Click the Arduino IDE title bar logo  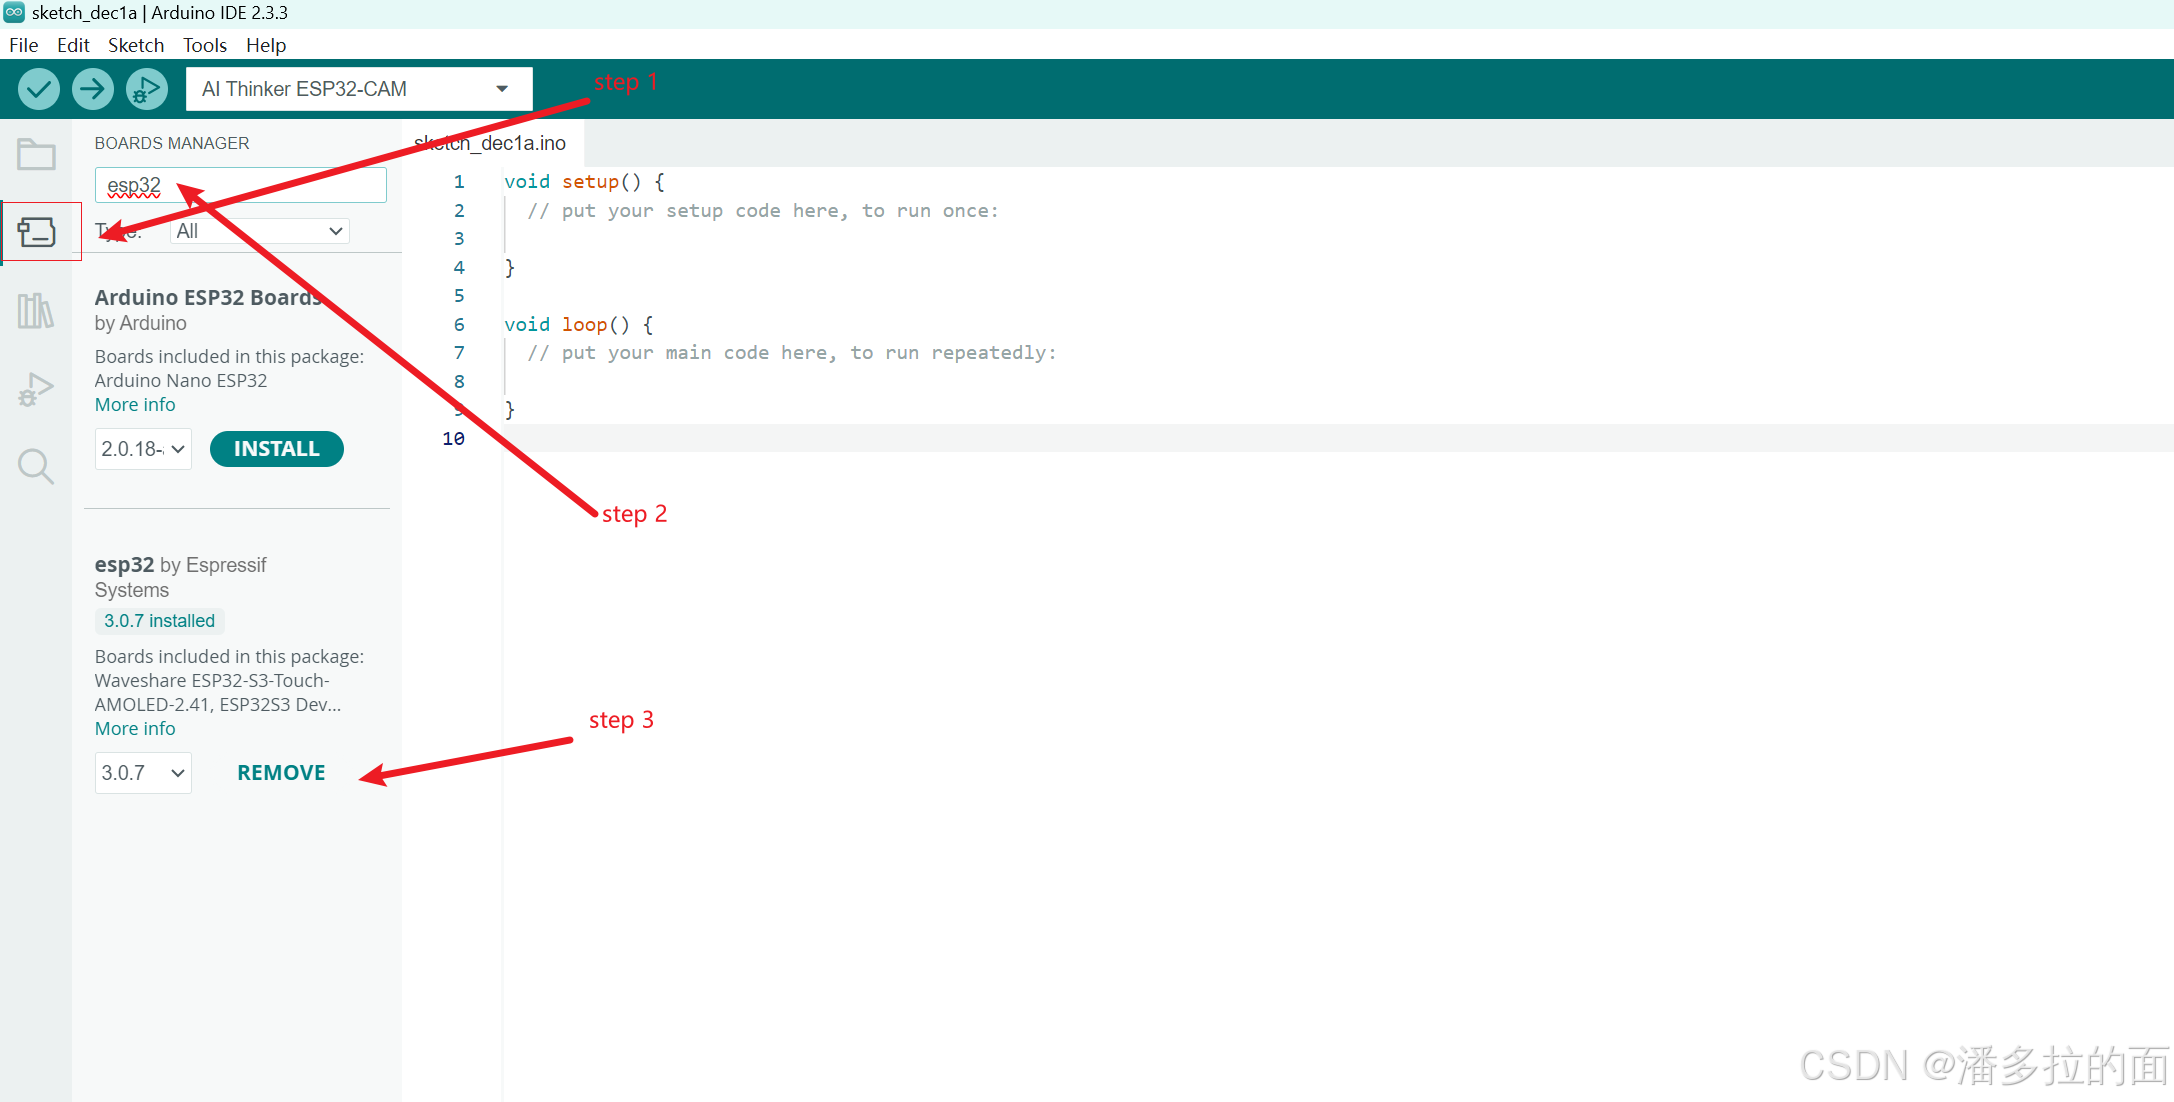[14, 13]
